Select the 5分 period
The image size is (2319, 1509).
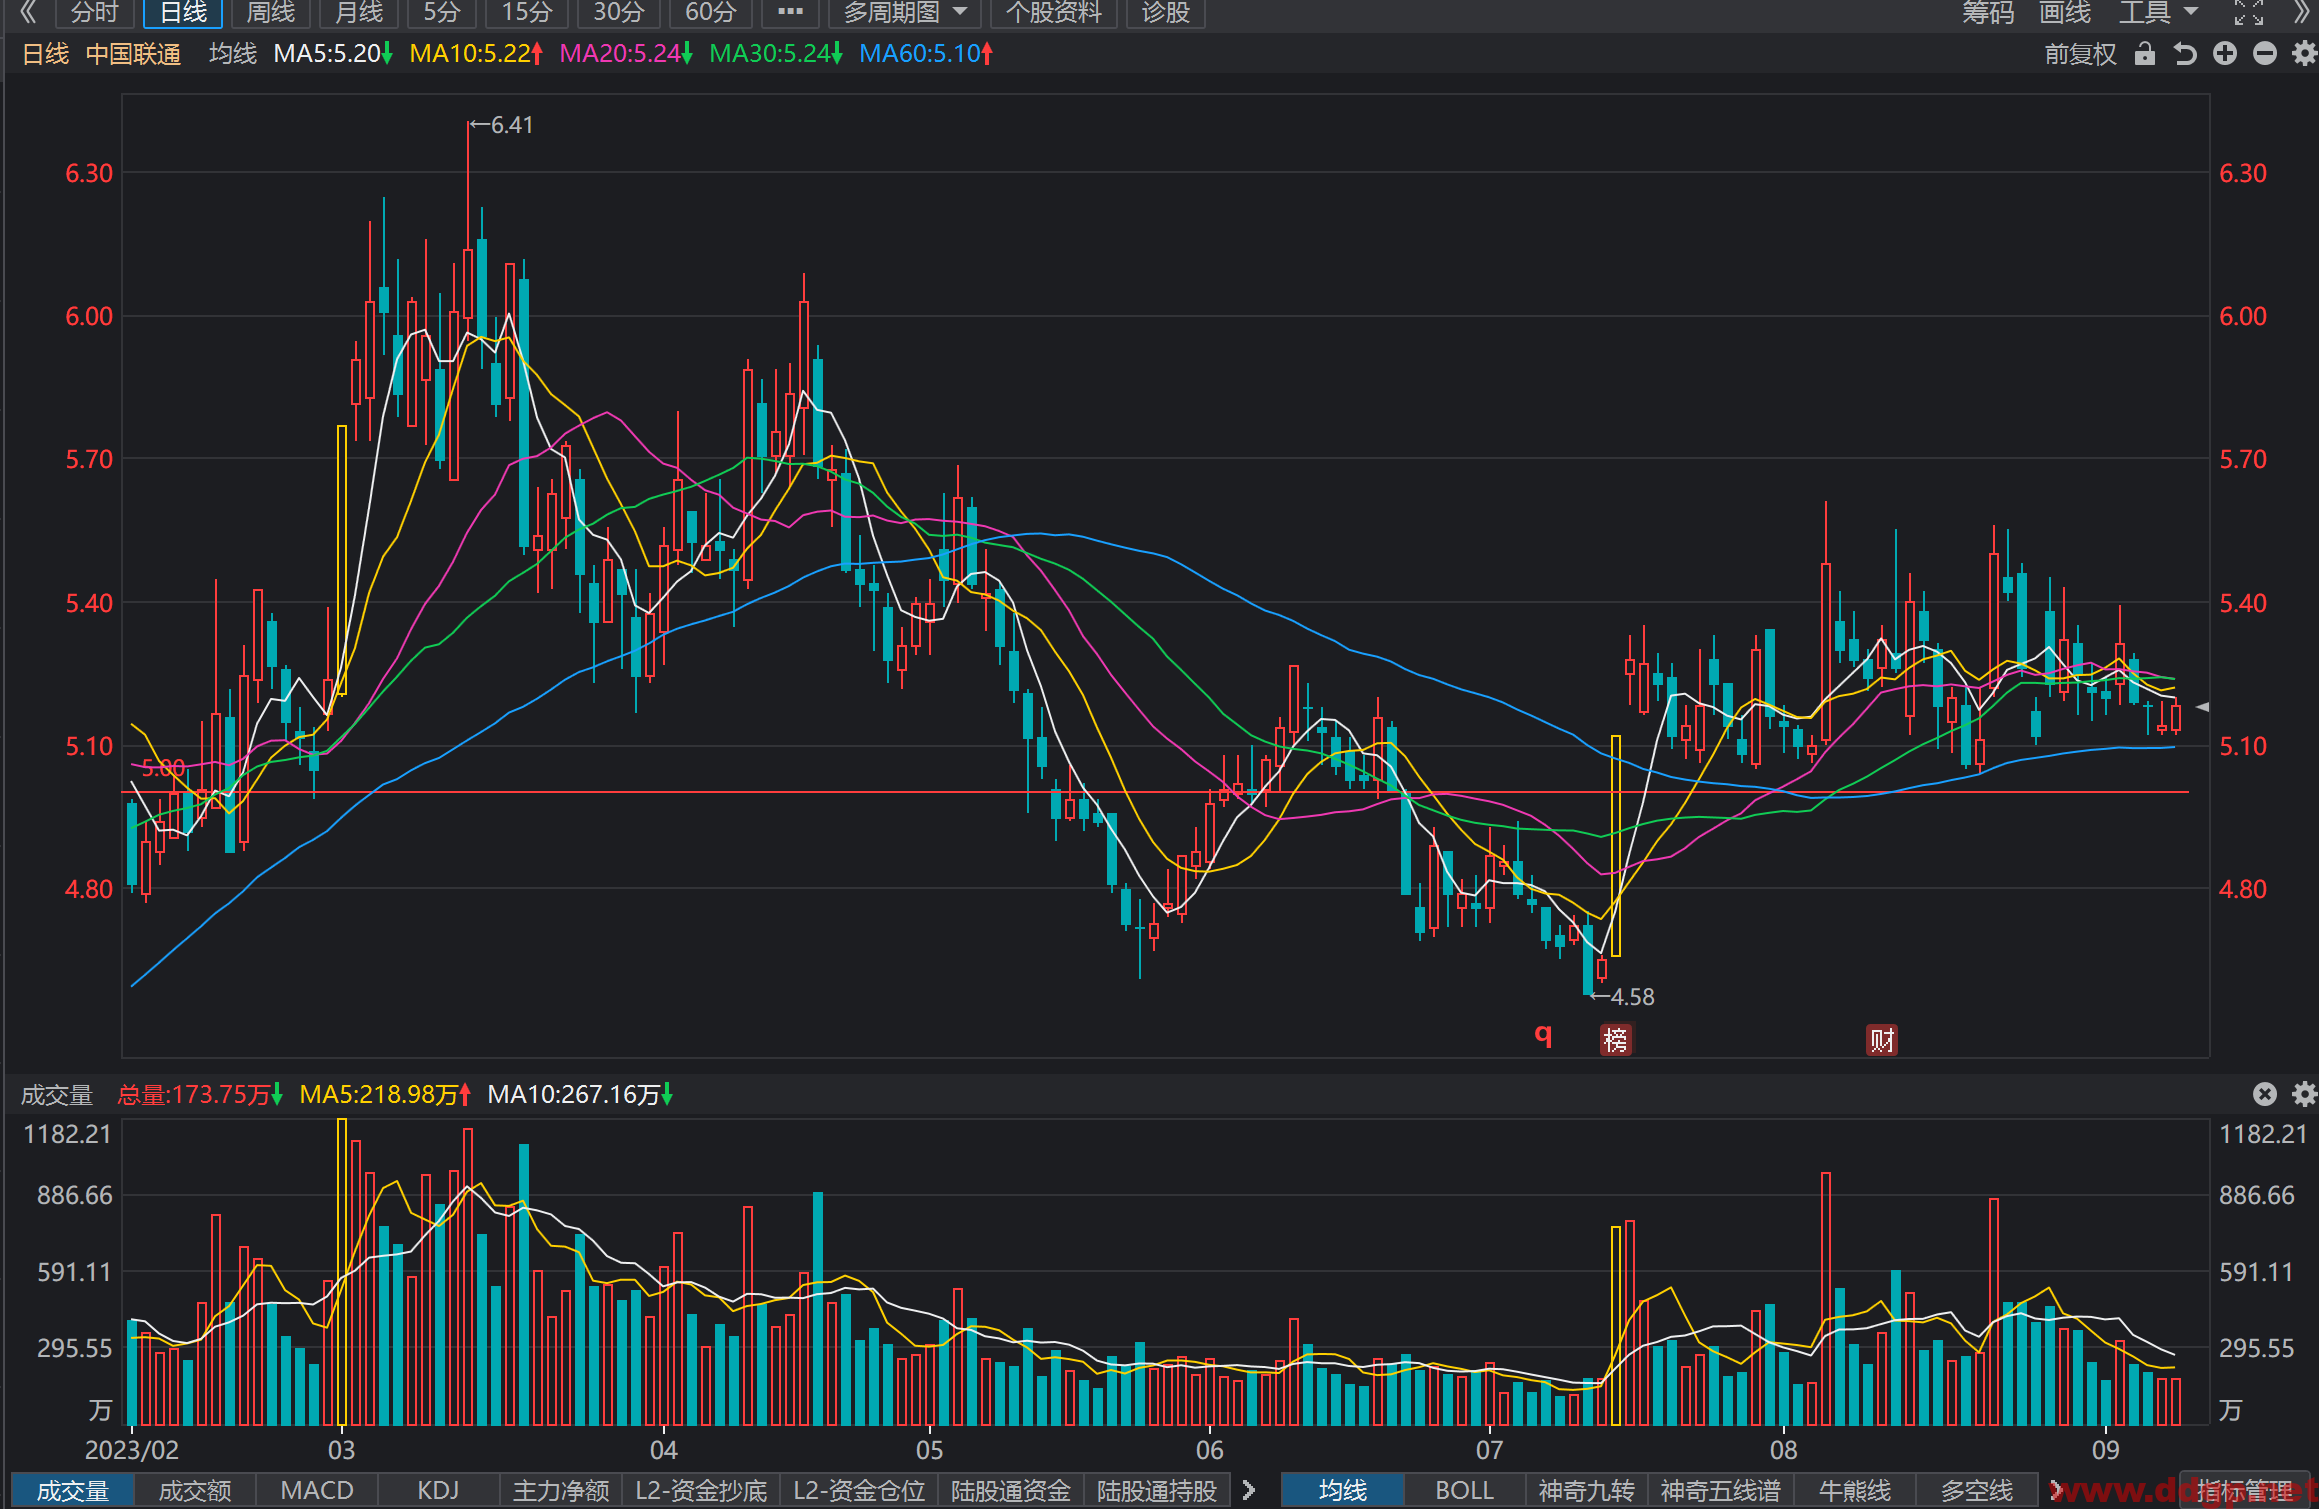[441, 12]
